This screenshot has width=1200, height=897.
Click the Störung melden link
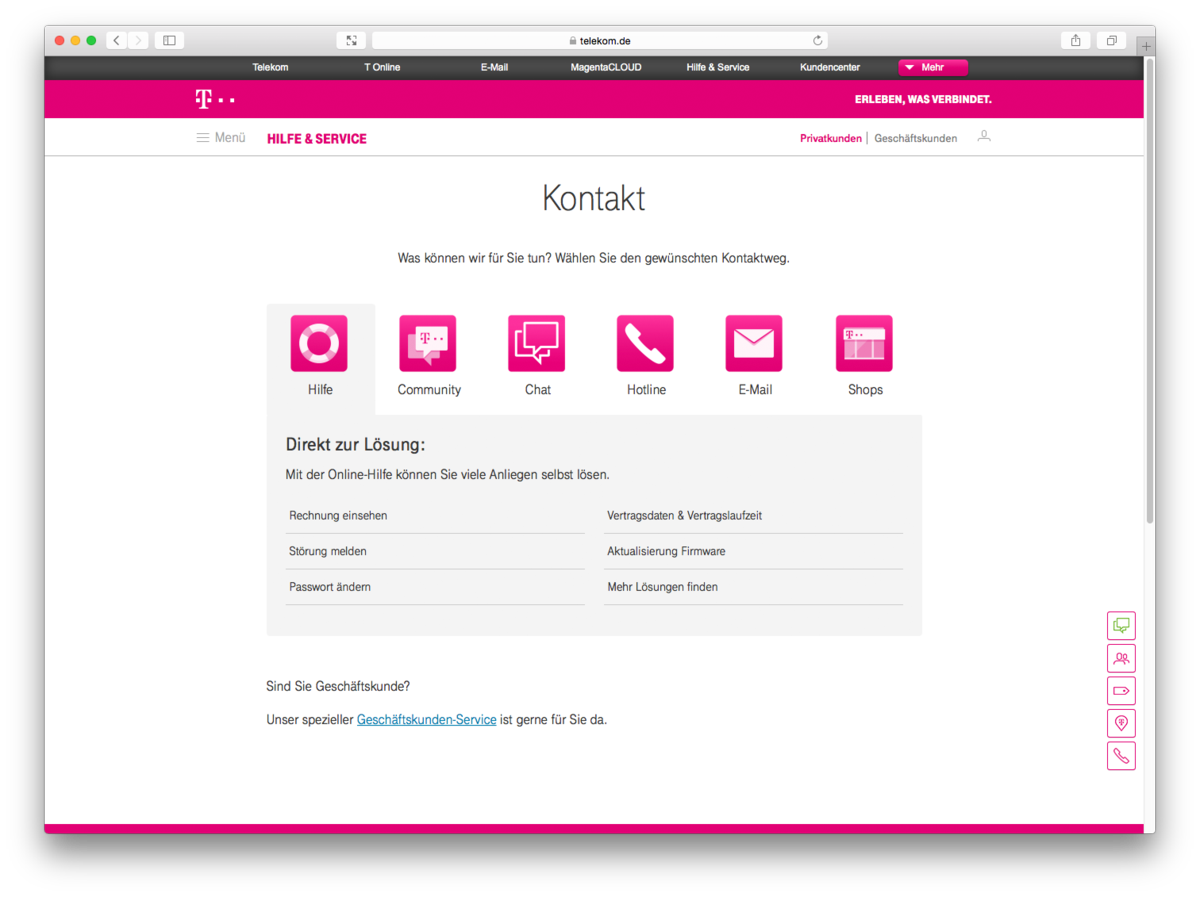click(x=328, y=552)
